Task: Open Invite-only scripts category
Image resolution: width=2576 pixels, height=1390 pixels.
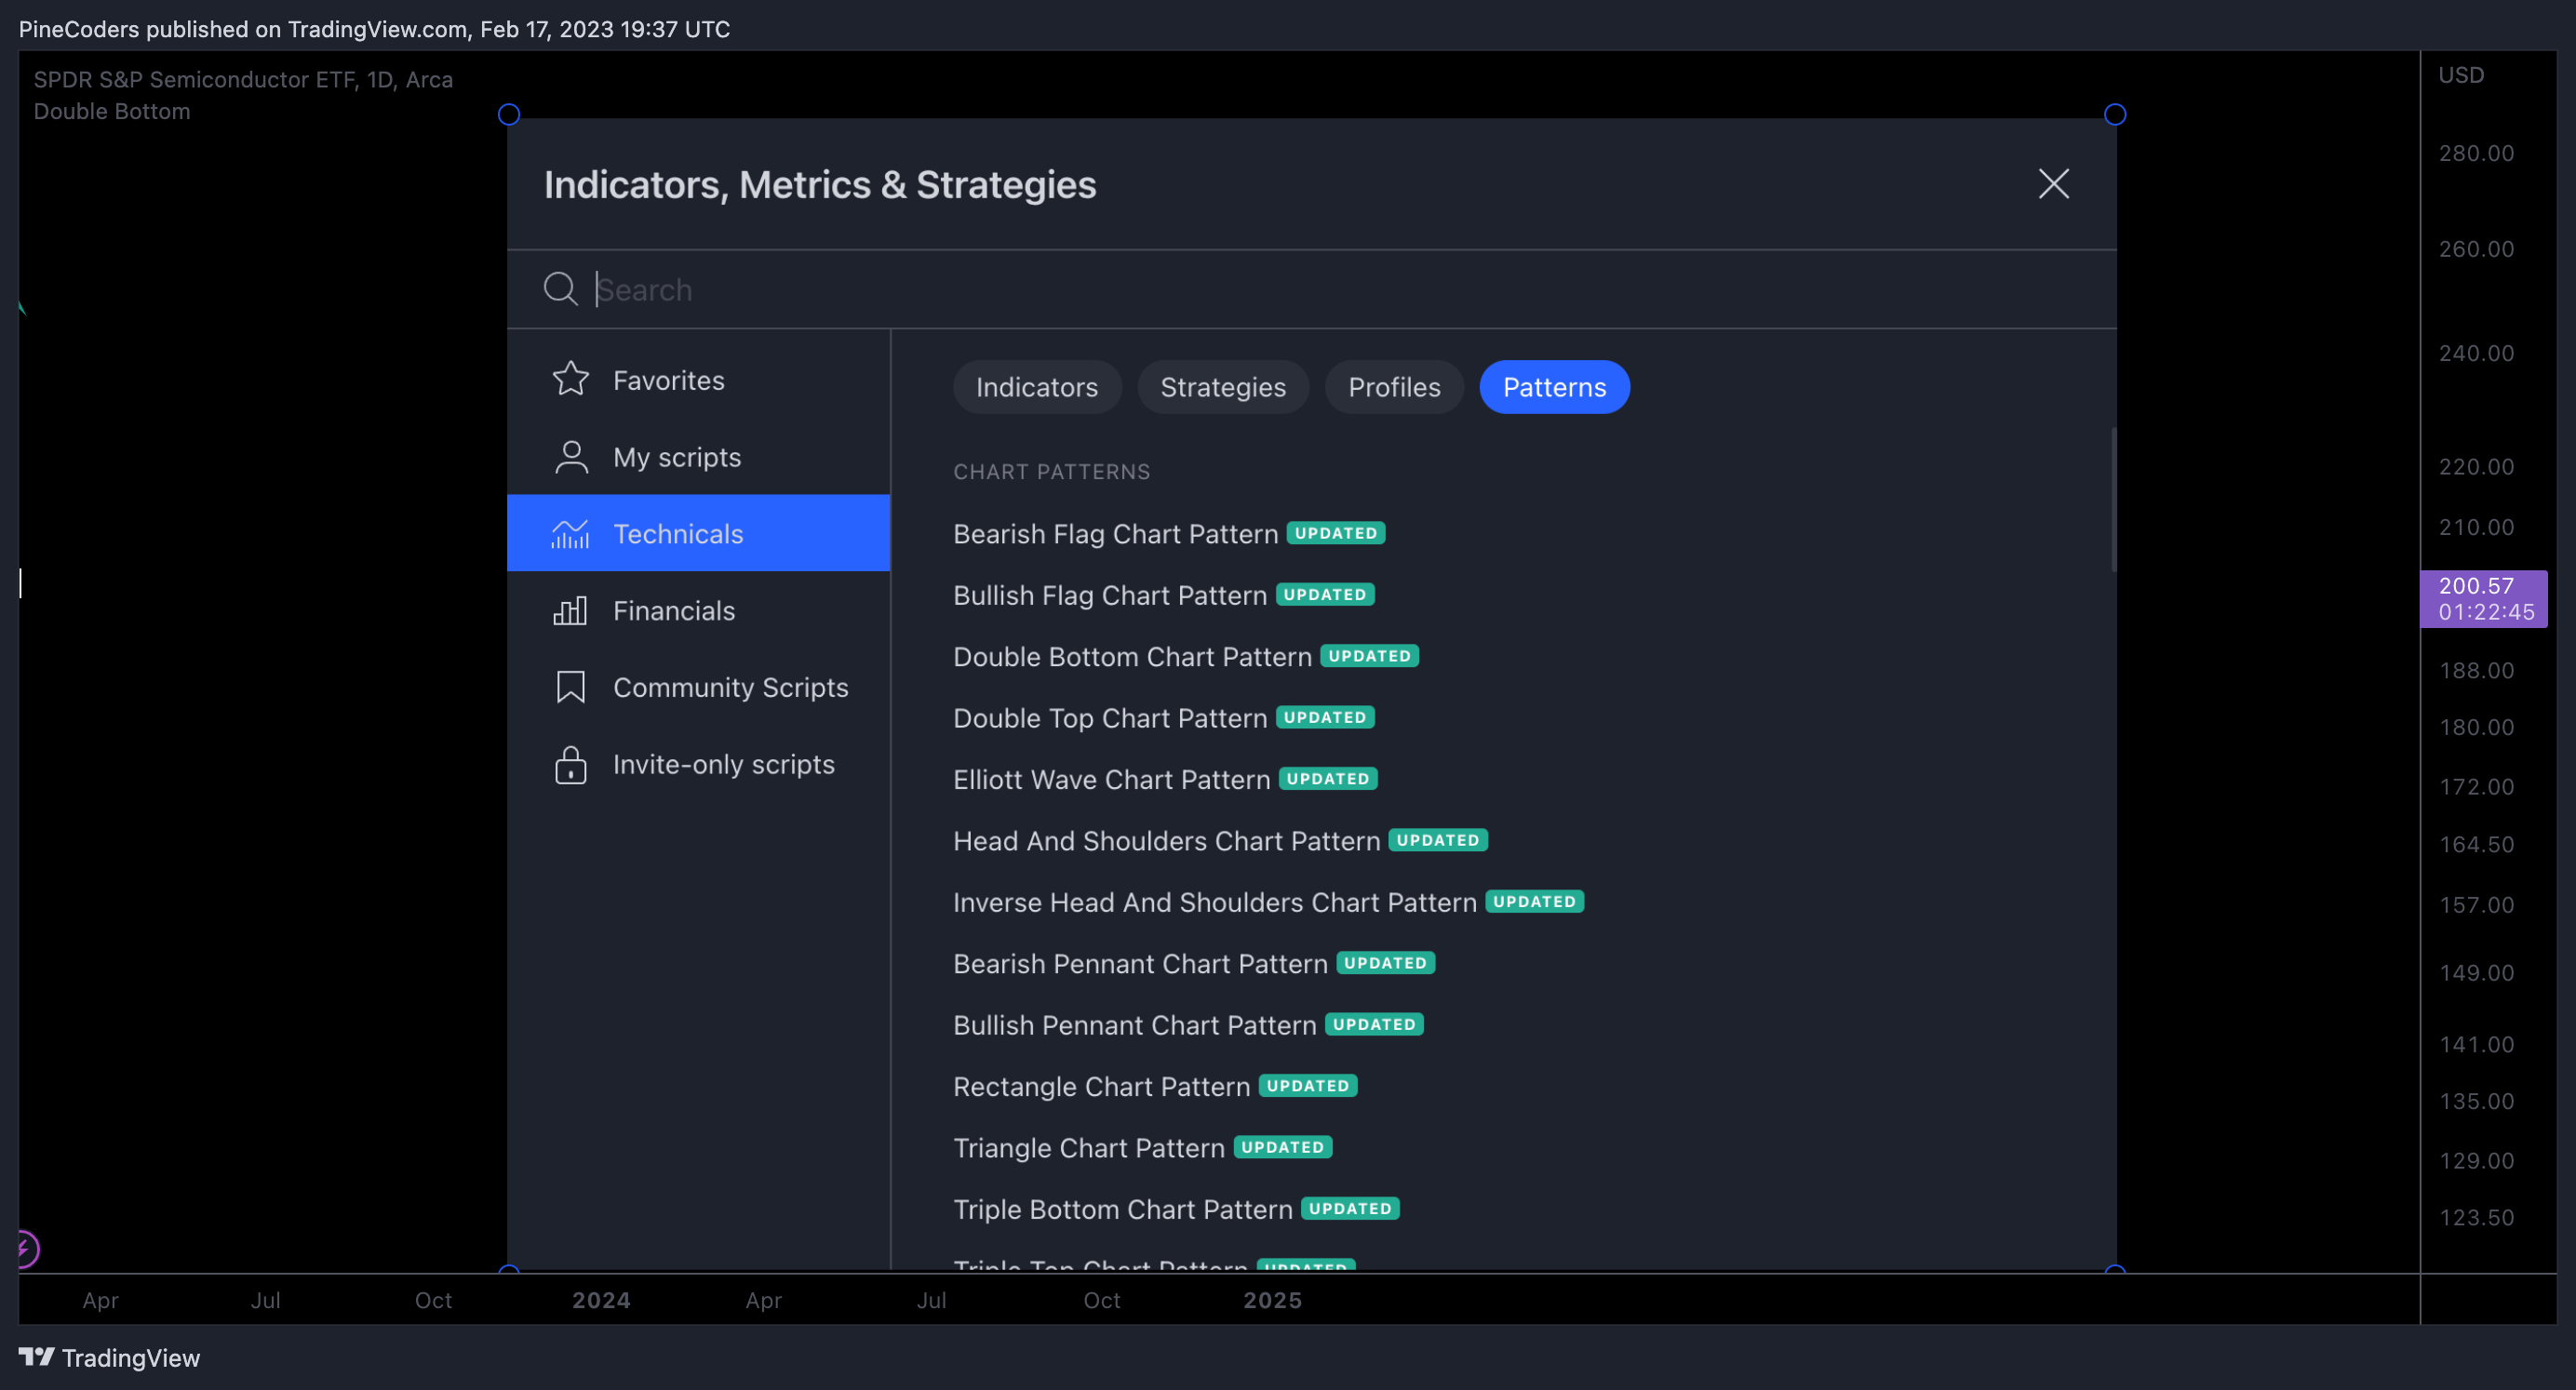Action: click(699, 764)
